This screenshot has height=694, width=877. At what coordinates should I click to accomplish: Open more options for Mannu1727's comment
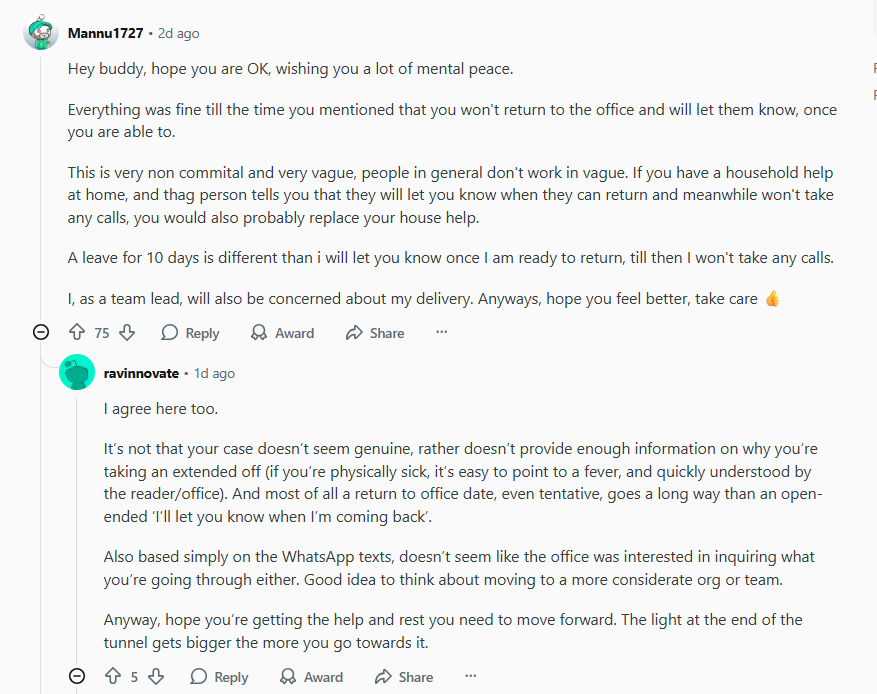pos(442,333)
